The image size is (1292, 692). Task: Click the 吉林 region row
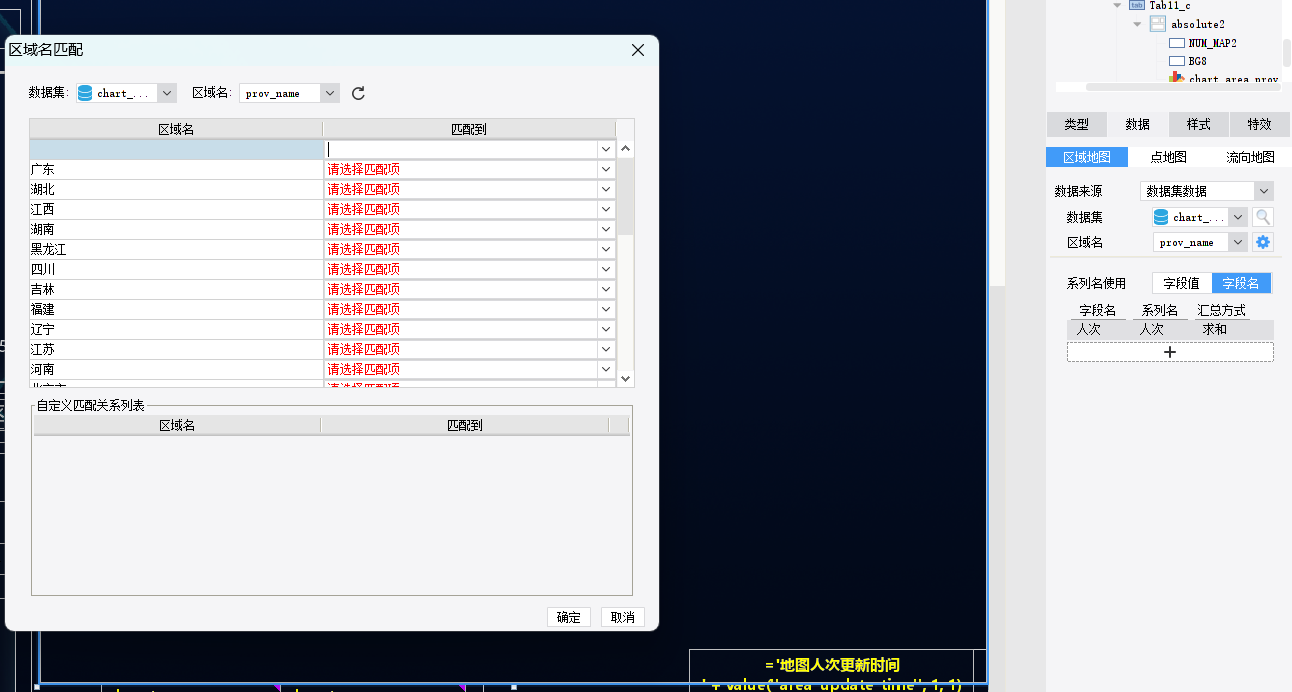pyautogui.click(x=176, y=289)
